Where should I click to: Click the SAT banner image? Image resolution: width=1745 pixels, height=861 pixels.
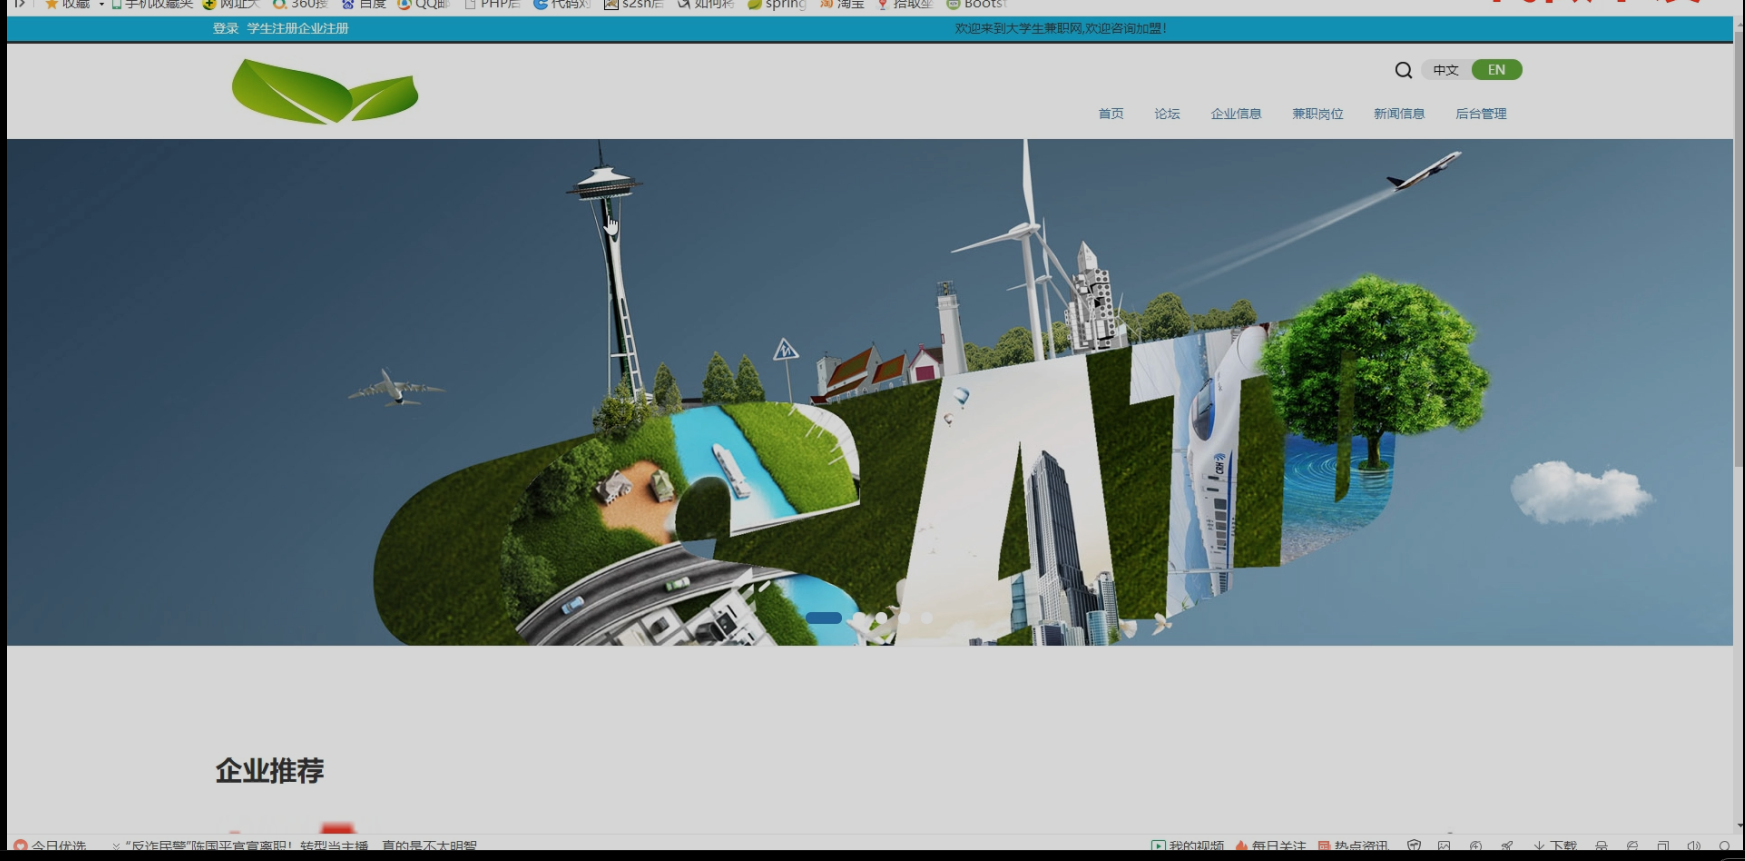point(870,392)
